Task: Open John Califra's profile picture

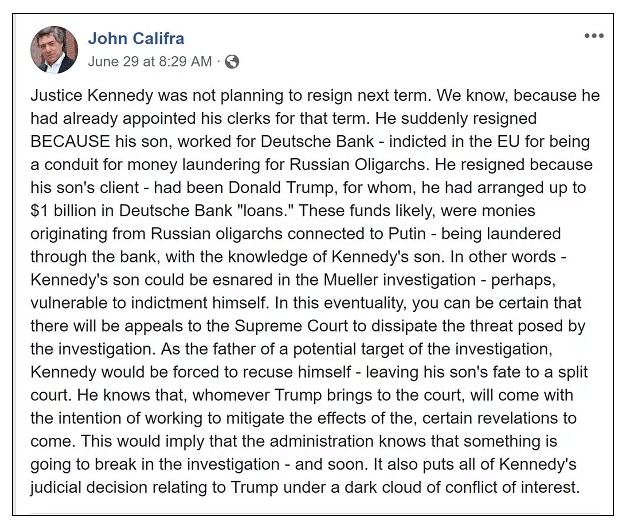Action: click(54, 50)
